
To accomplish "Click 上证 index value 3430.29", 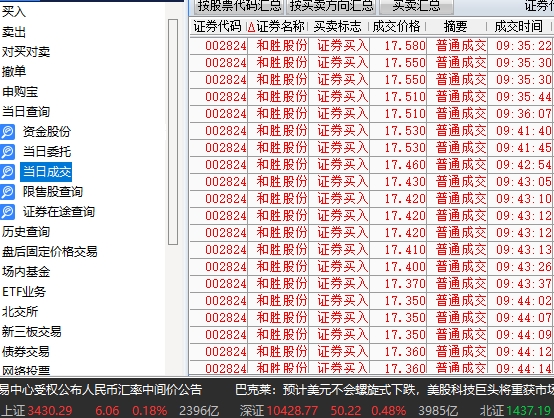I will pos(50,411).
